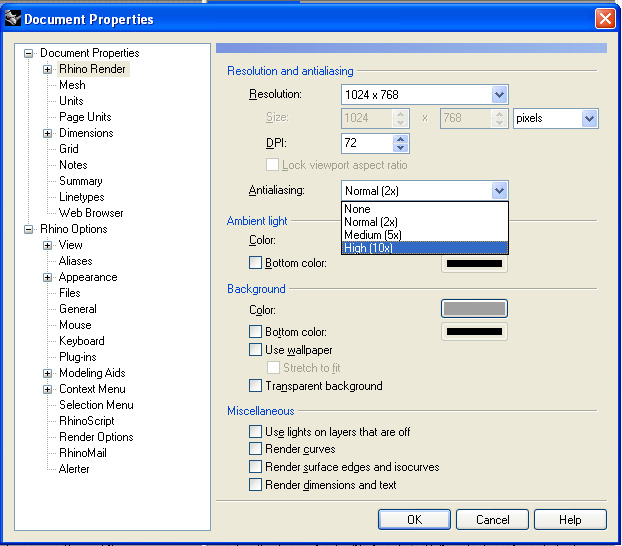Image resolution: width=622 pixels, height=546 pixels.
Task: Click the Rhino icon in the title bar
Action: (x=12, y=18)
